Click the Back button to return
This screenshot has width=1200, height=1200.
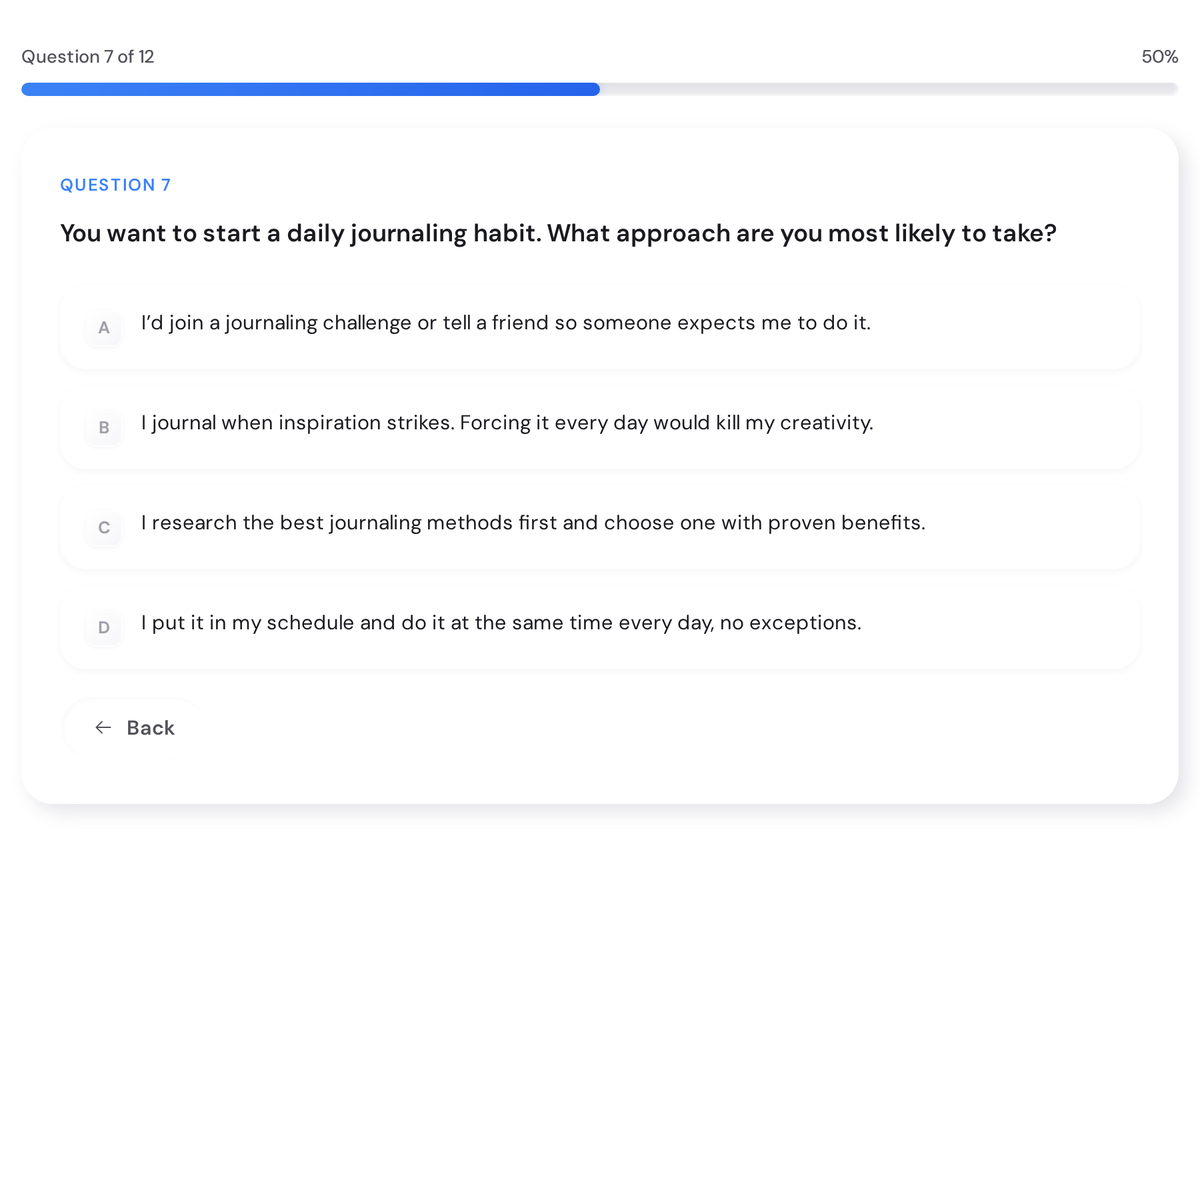point(132,727)
